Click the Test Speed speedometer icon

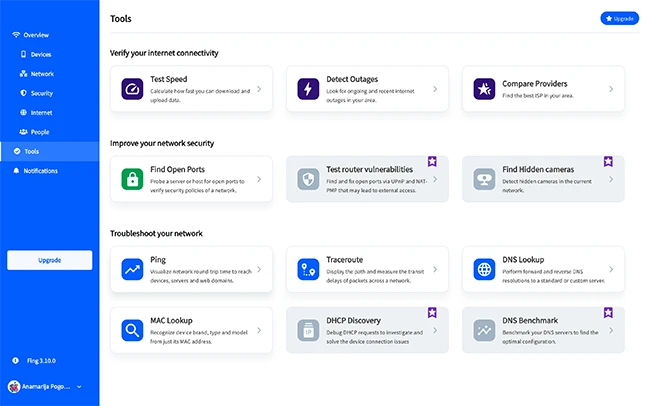(x=132, y=89)
